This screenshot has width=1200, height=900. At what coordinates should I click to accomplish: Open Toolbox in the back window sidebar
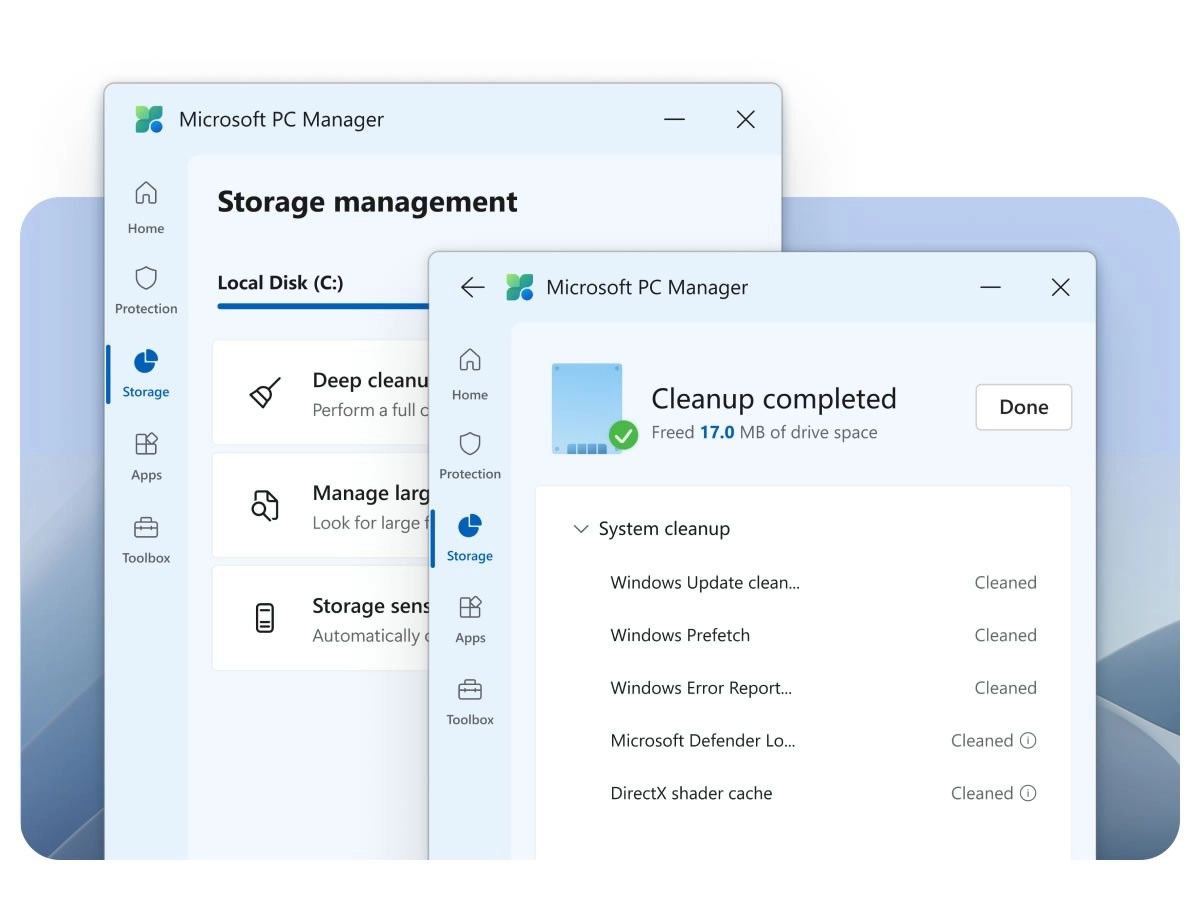click(x=146, y=539)
